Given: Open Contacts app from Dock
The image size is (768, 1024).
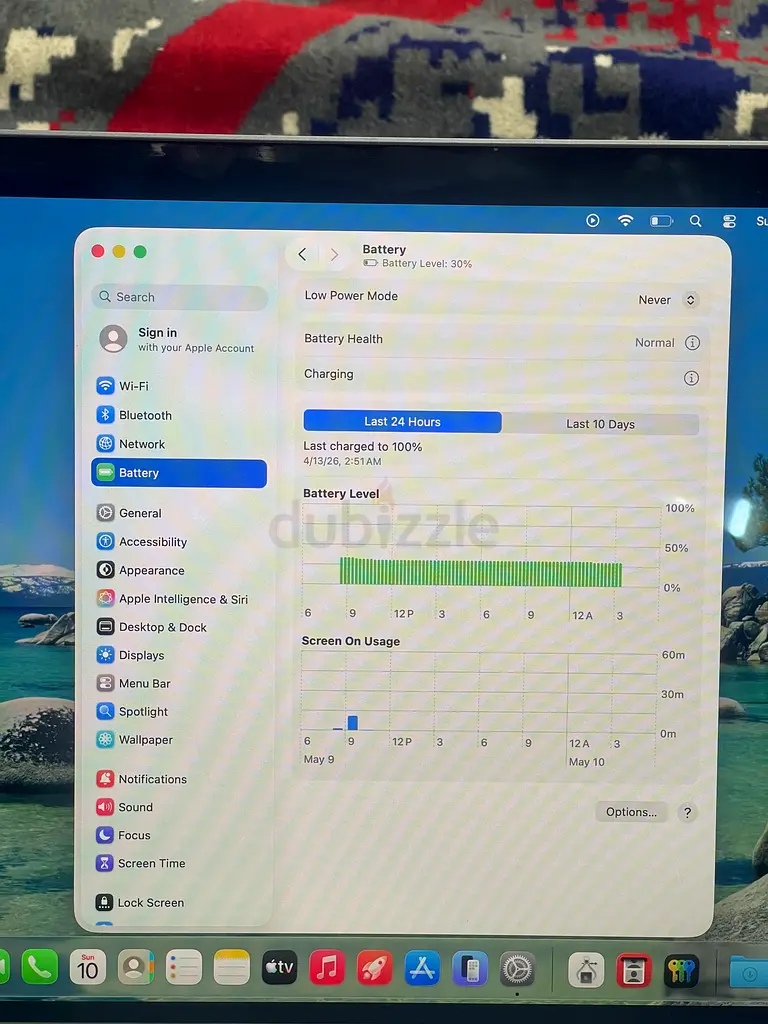Looking at the screenshot, I should pos(135,967).
